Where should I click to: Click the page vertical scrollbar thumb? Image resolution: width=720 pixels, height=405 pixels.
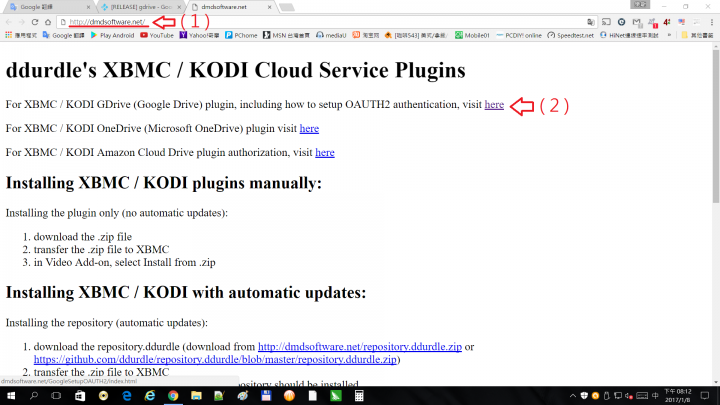(x=716, y=124)
